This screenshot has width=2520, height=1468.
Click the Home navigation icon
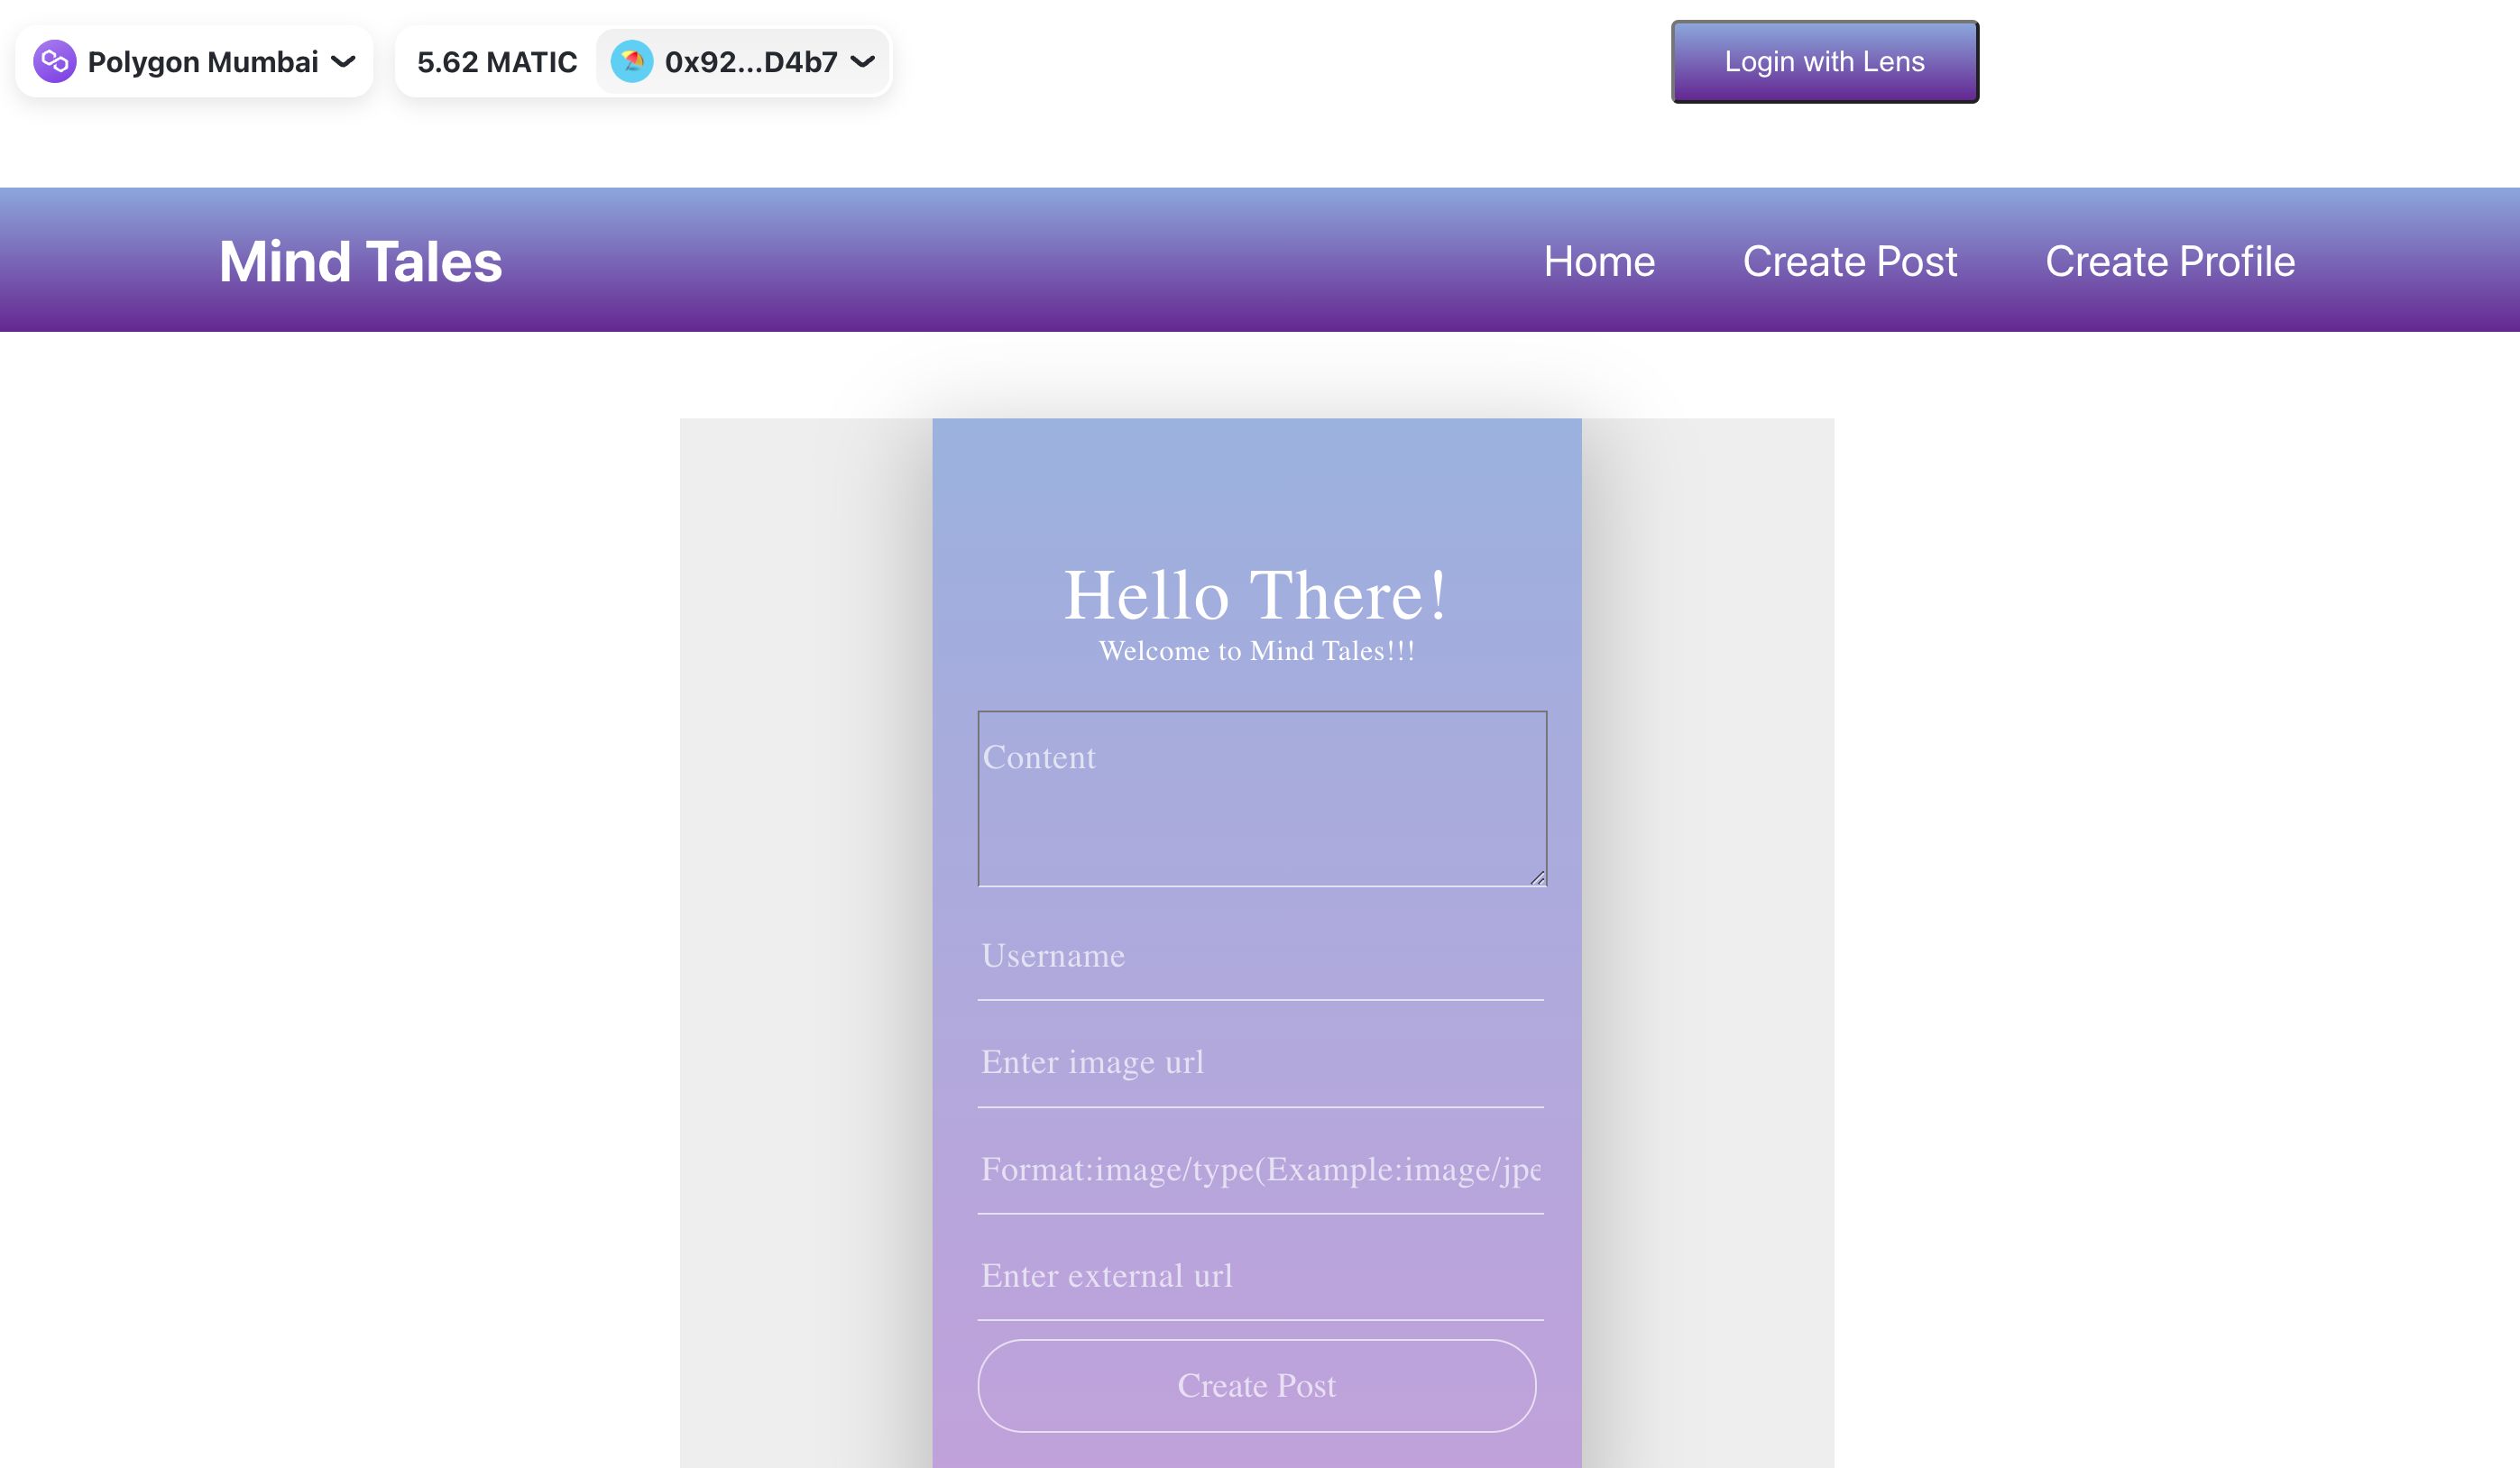pos(1601,261)
